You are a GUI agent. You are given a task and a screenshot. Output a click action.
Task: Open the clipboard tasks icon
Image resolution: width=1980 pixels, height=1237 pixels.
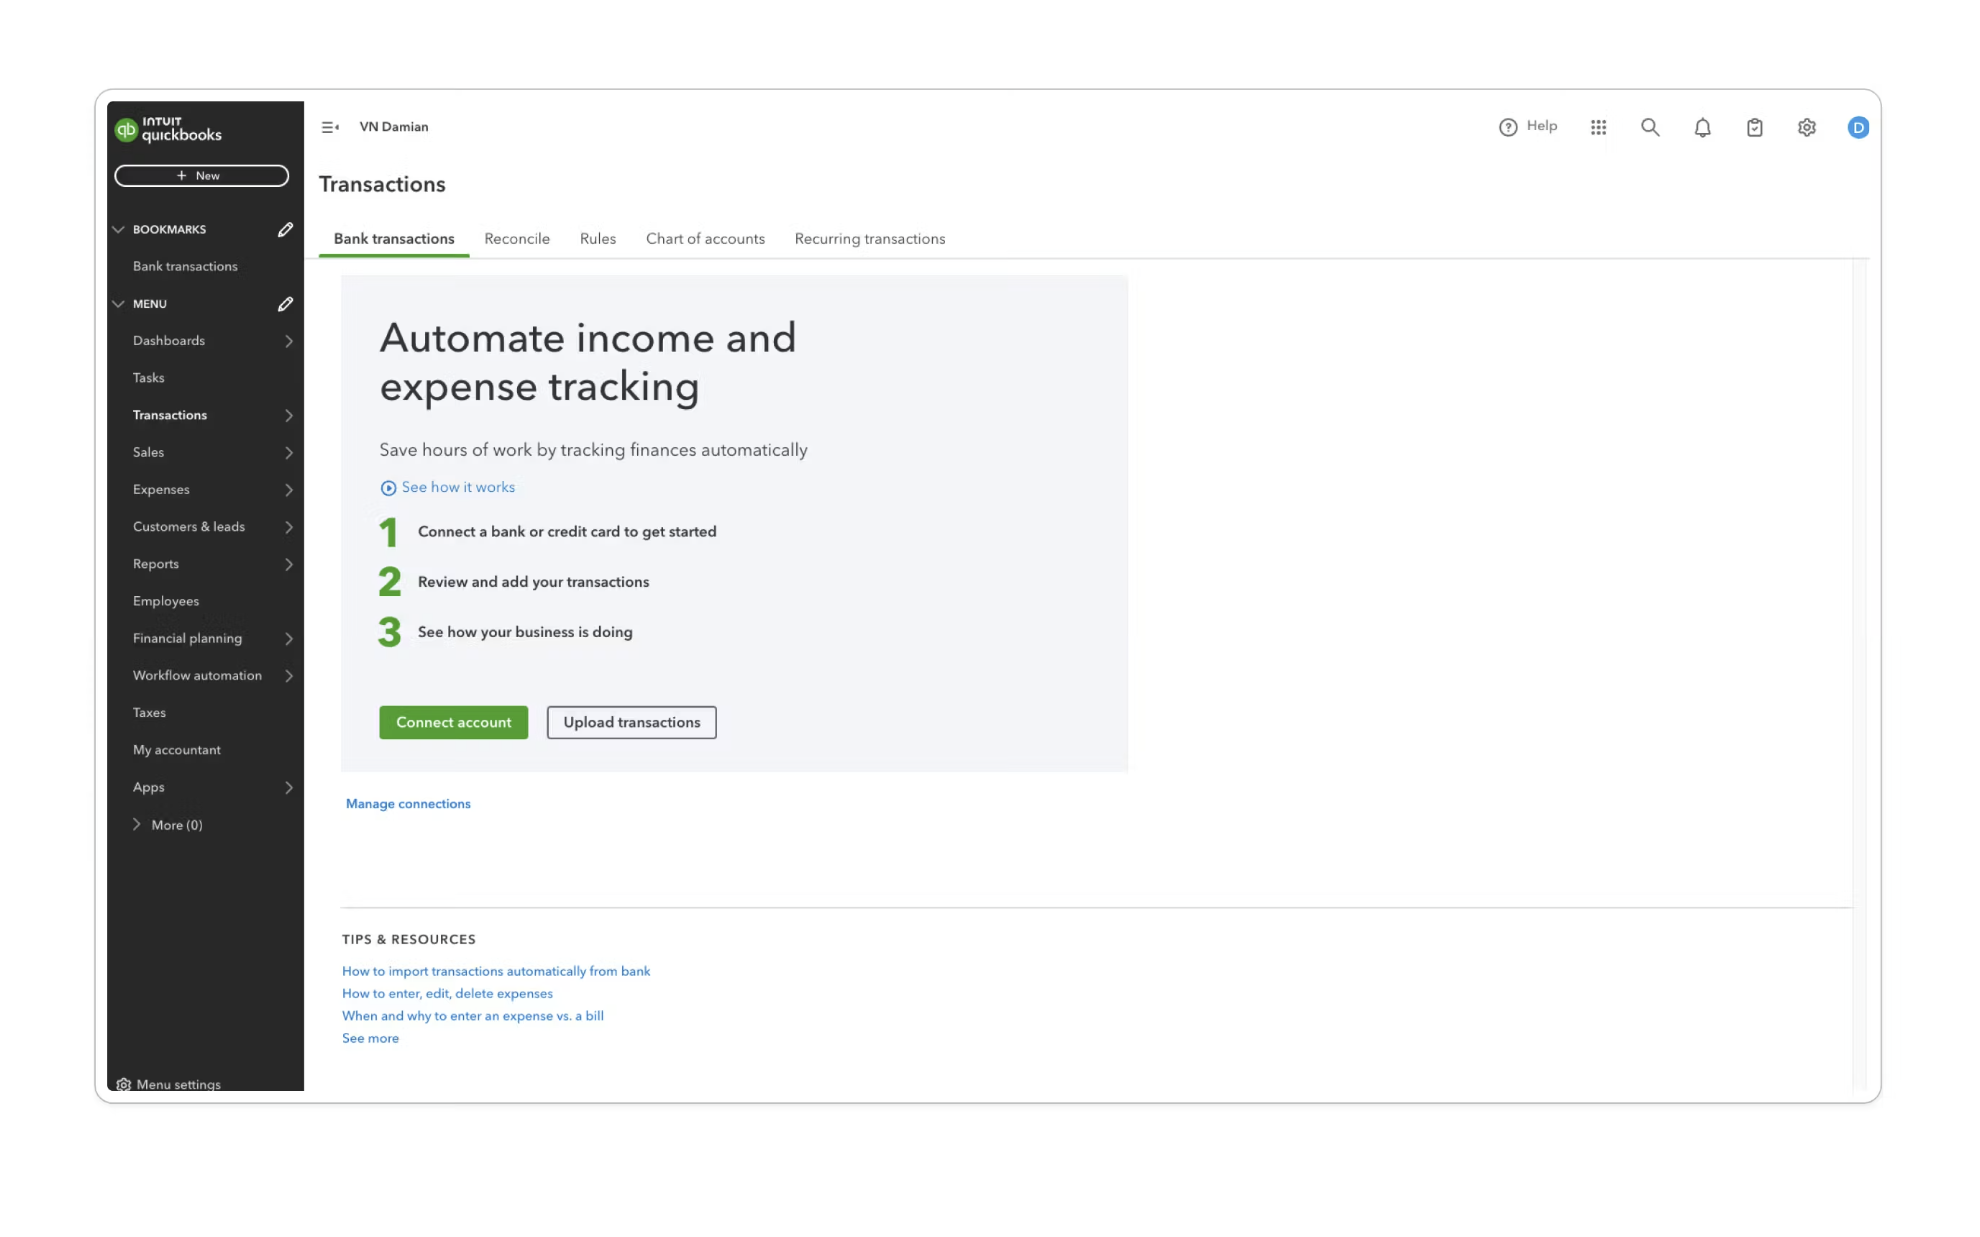1754,127
